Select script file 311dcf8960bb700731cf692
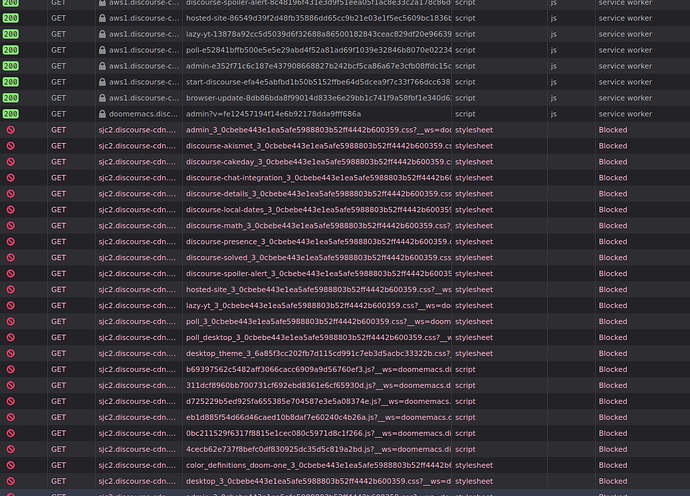Image resolution: width=690 pixels, height=496 pixels. click(318, 385)
